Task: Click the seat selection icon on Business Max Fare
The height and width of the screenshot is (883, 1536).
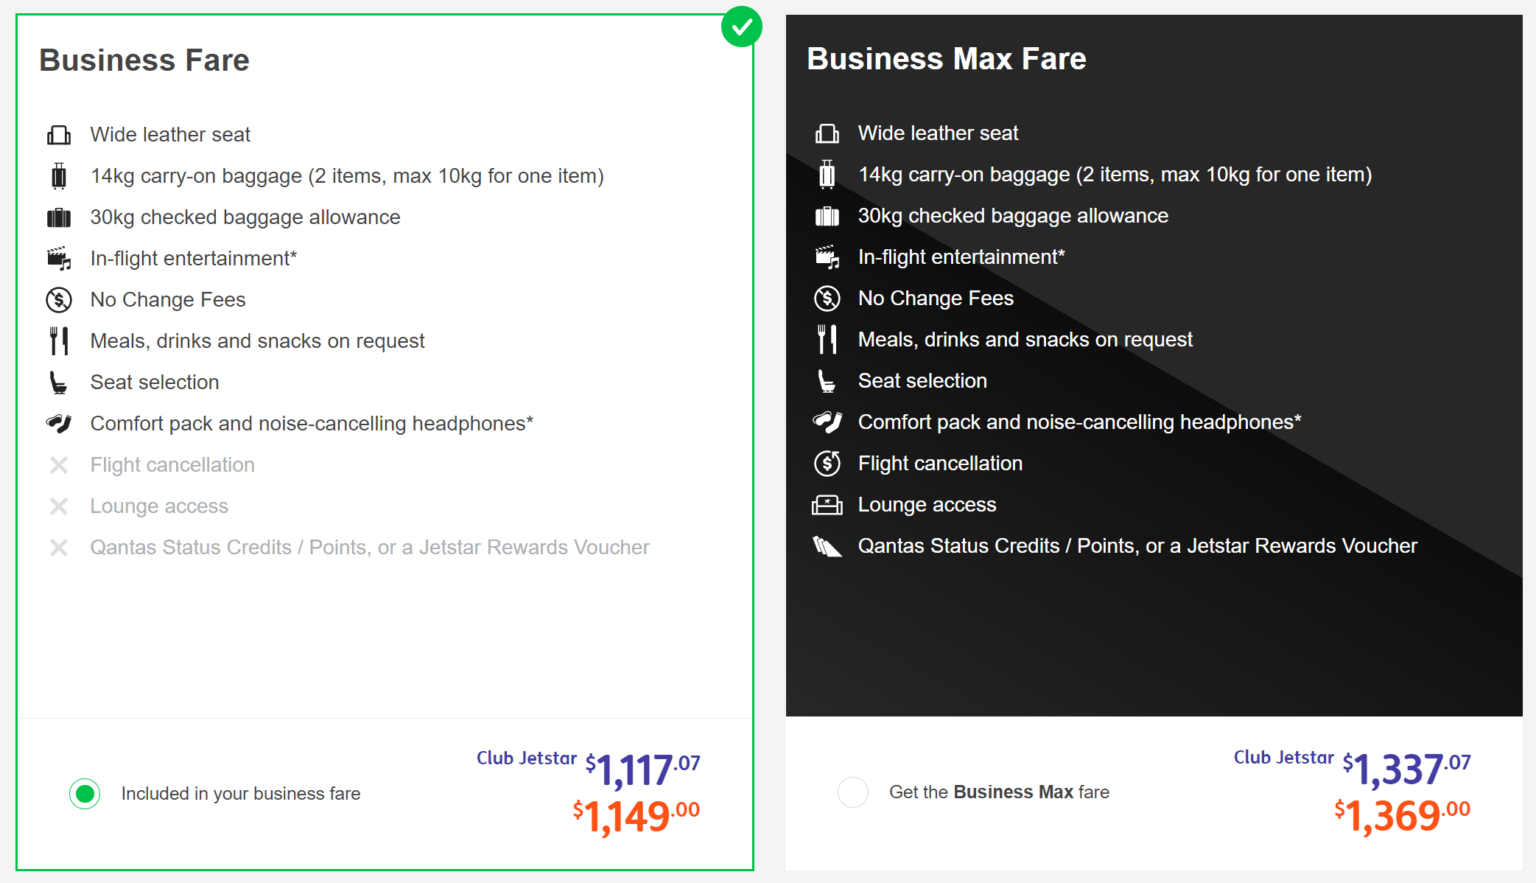Action: click(x=827, y=381)
